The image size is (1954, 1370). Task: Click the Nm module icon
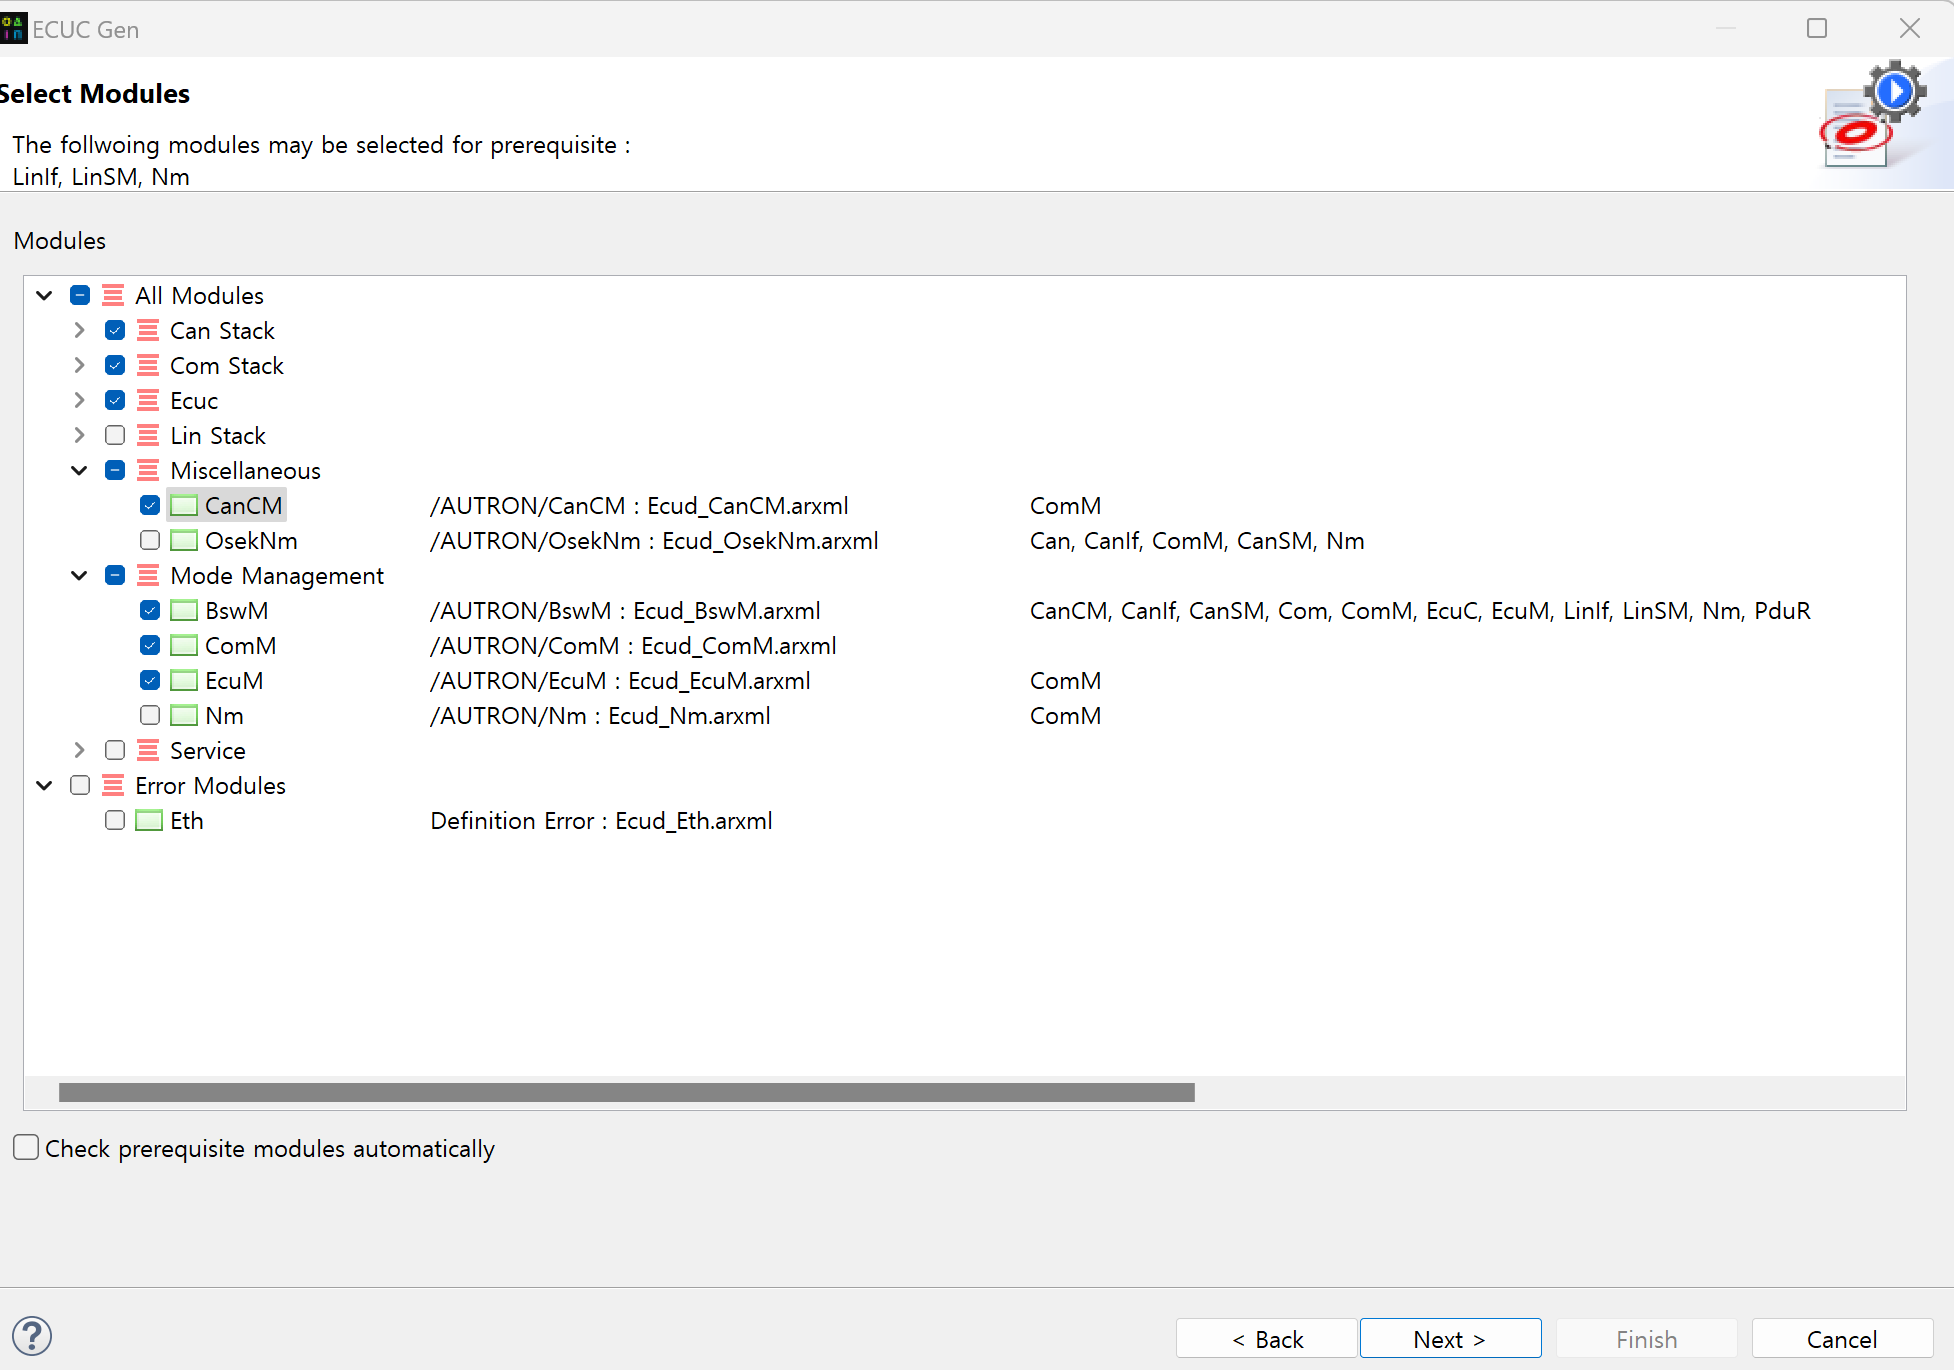[184, 715]
